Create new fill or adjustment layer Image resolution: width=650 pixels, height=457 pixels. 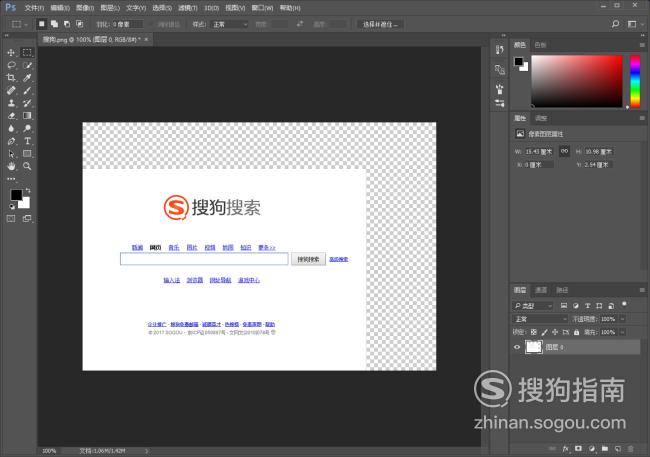click(x=592, y=449)
